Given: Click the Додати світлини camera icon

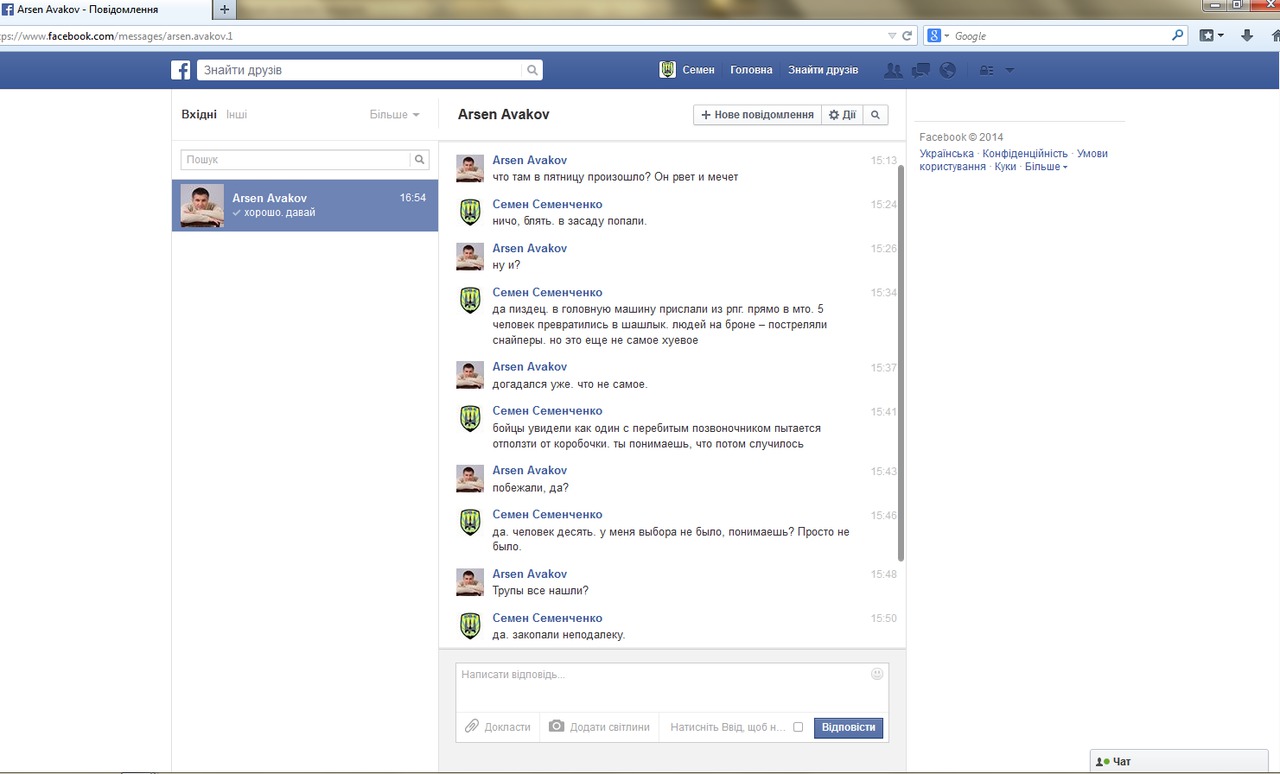Looking at the screenshot, I should click(x=557, y=727).
